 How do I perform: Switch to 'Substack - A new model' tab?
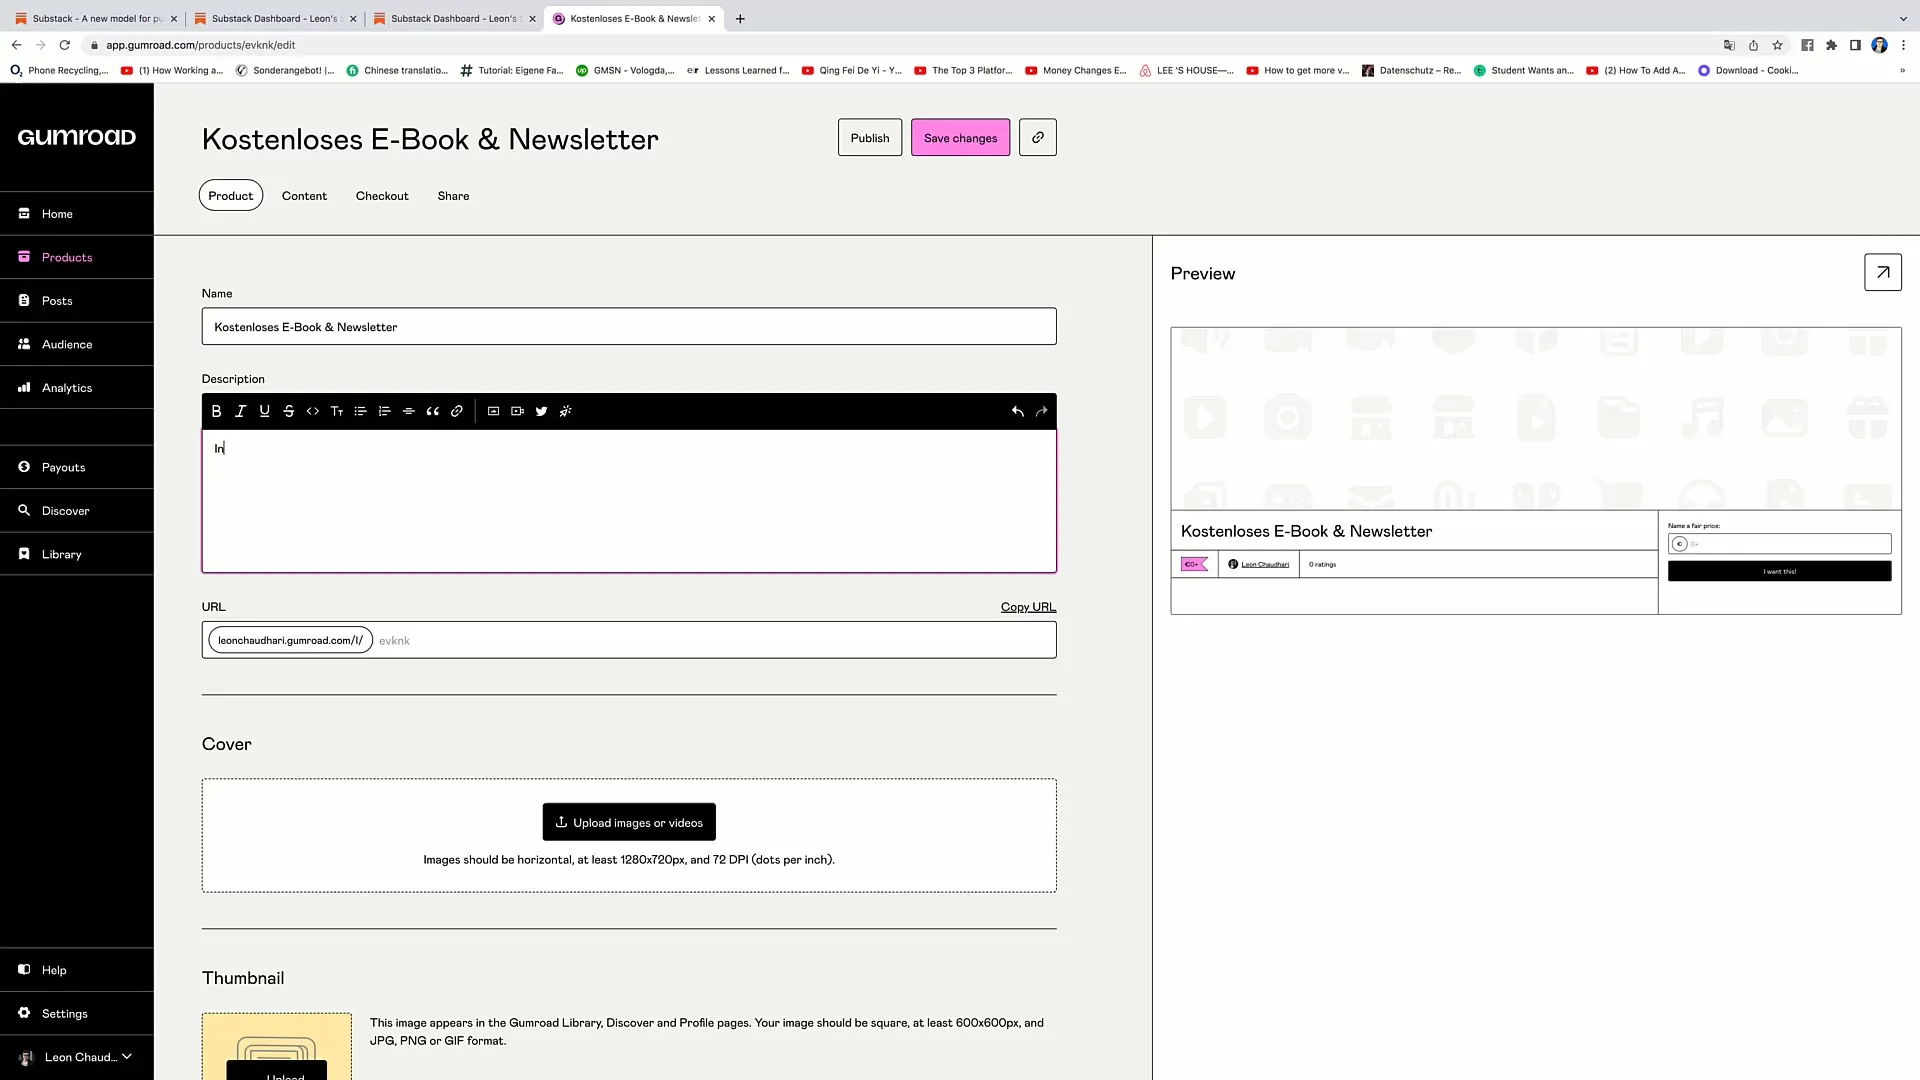click(x=96, y=18)
